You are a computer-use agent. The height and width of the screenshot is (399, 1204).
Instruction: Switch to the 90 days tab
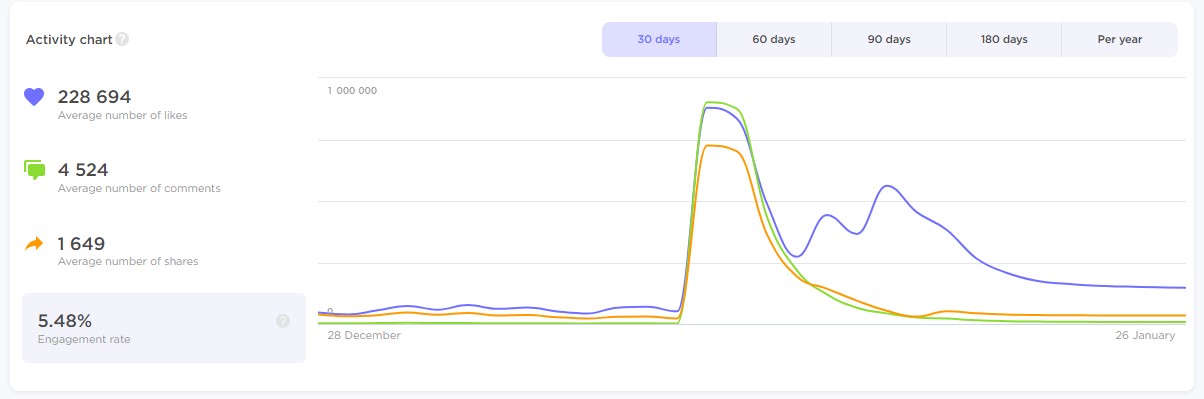tap(889, 40)
